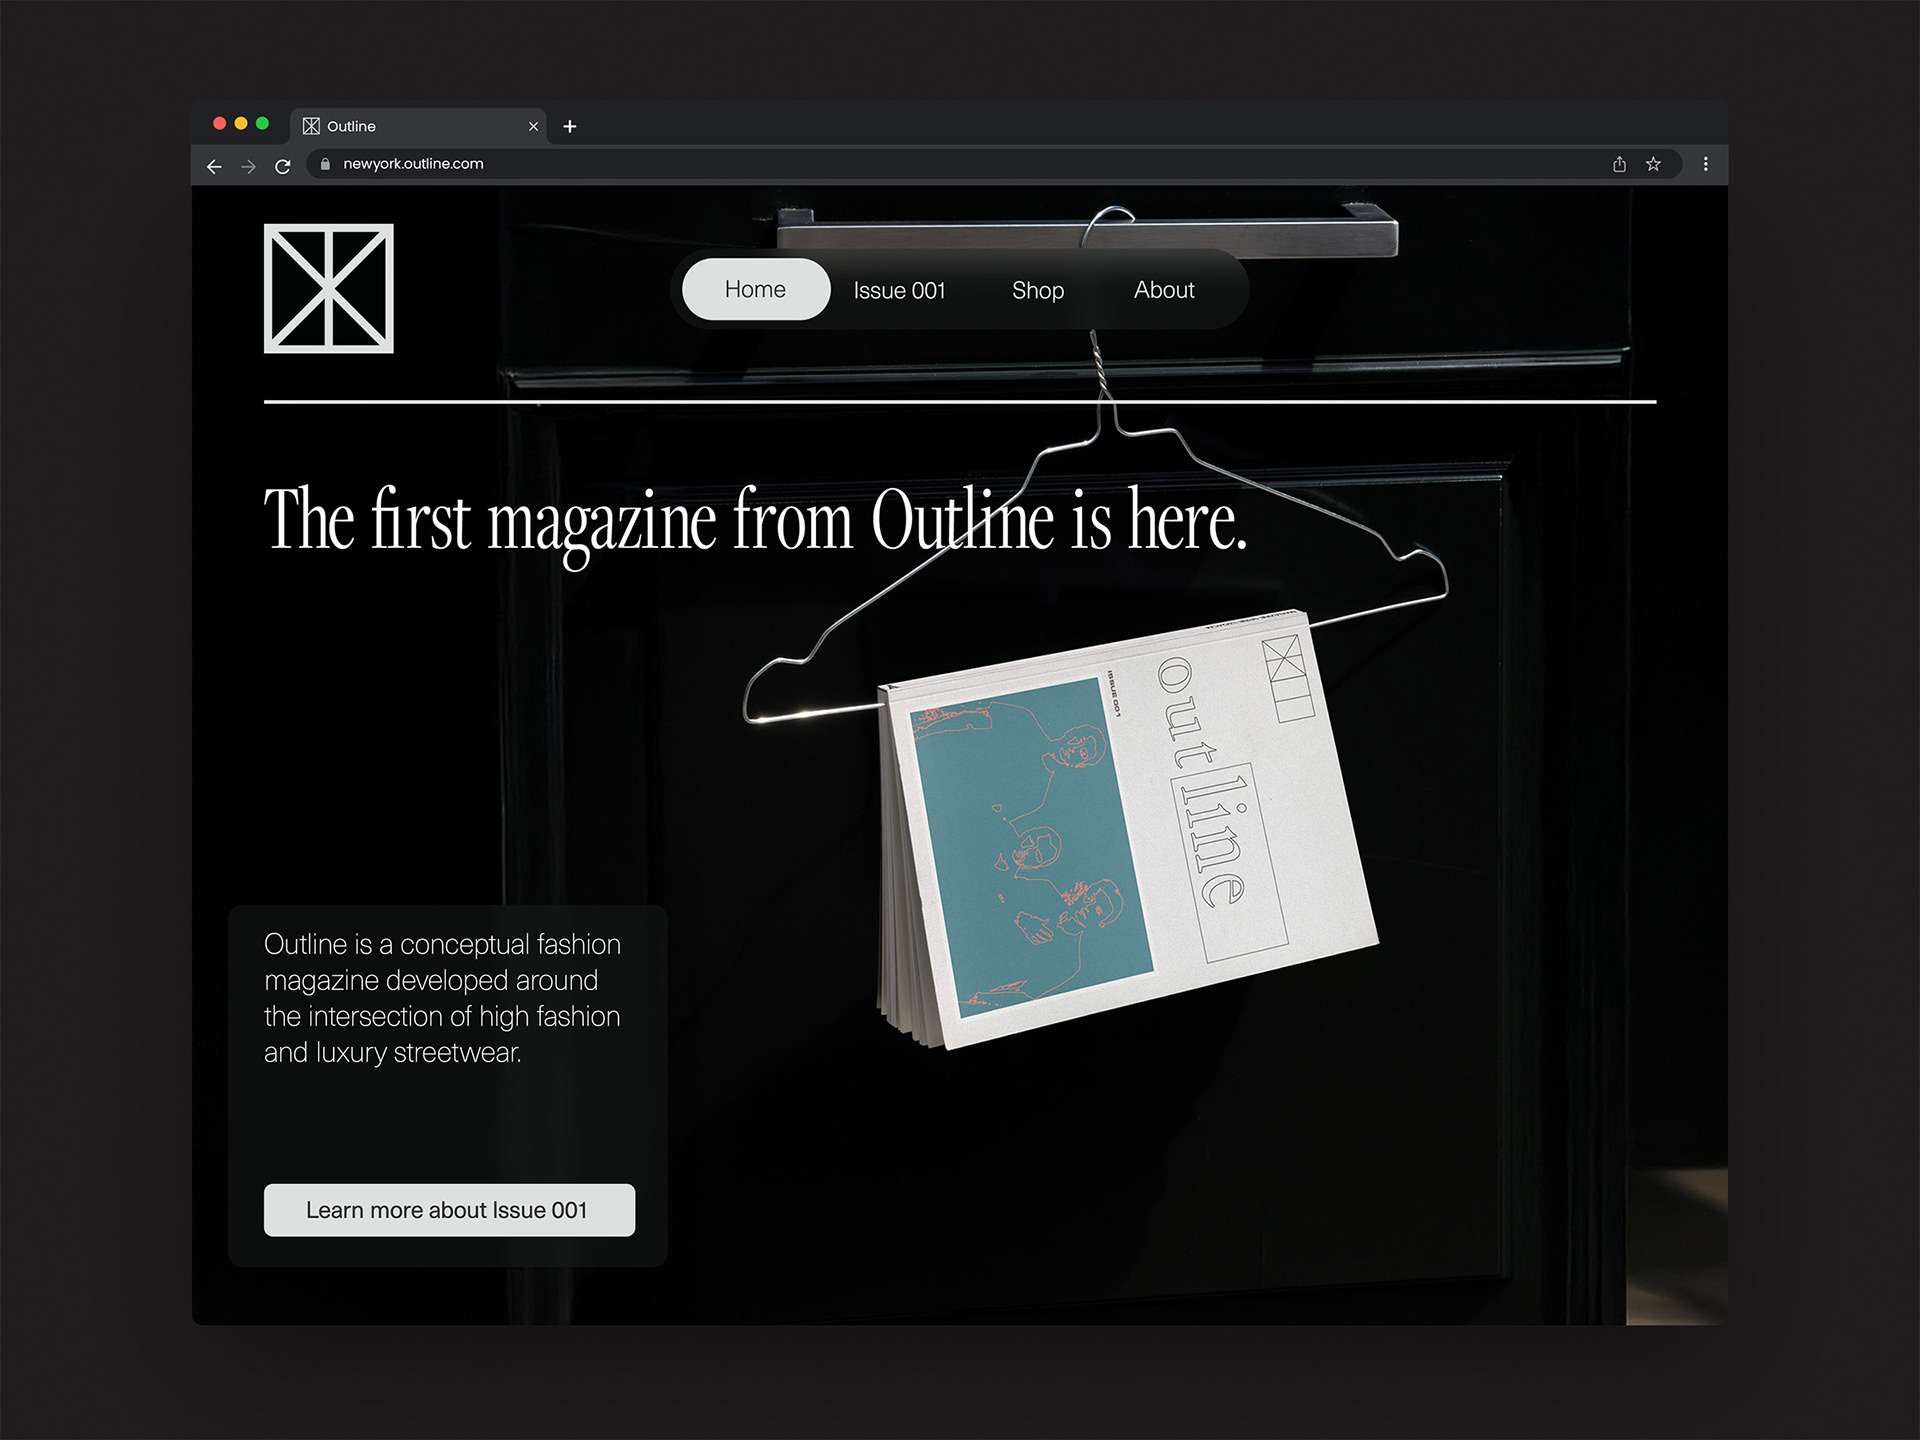Viewport: 1920px width, 1440px height.
Task: Open the Shop page link
Action: 1037,290
